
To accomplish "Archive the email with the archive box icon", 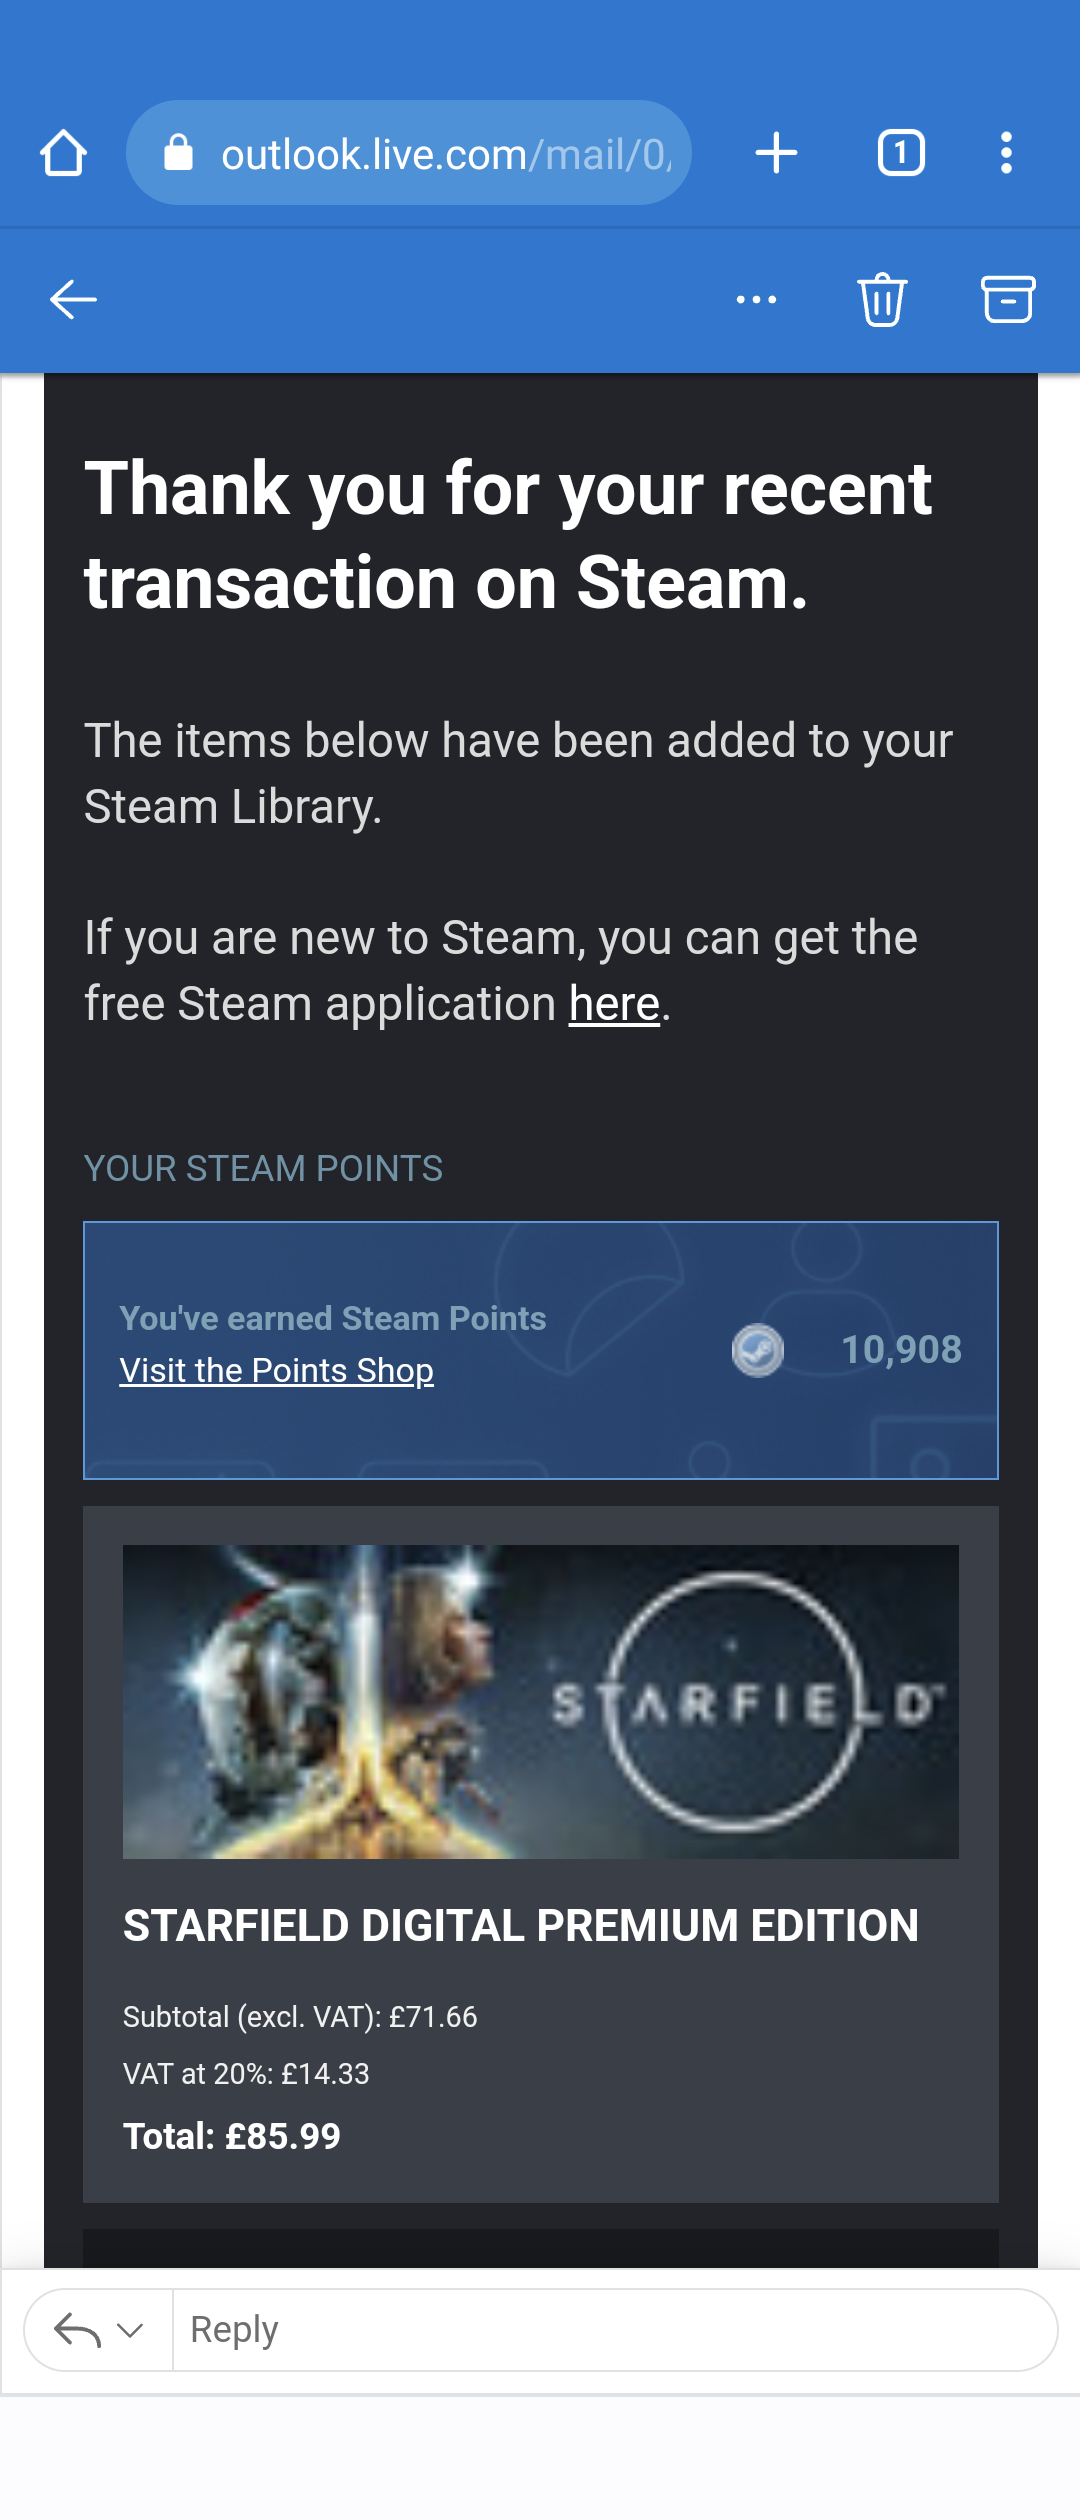I will pos(1008,299).
